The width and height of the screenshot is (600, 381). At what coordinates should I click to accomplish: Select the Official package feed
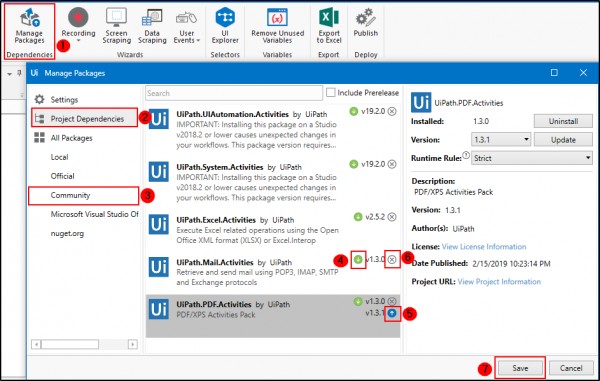[x=62, y=176]
